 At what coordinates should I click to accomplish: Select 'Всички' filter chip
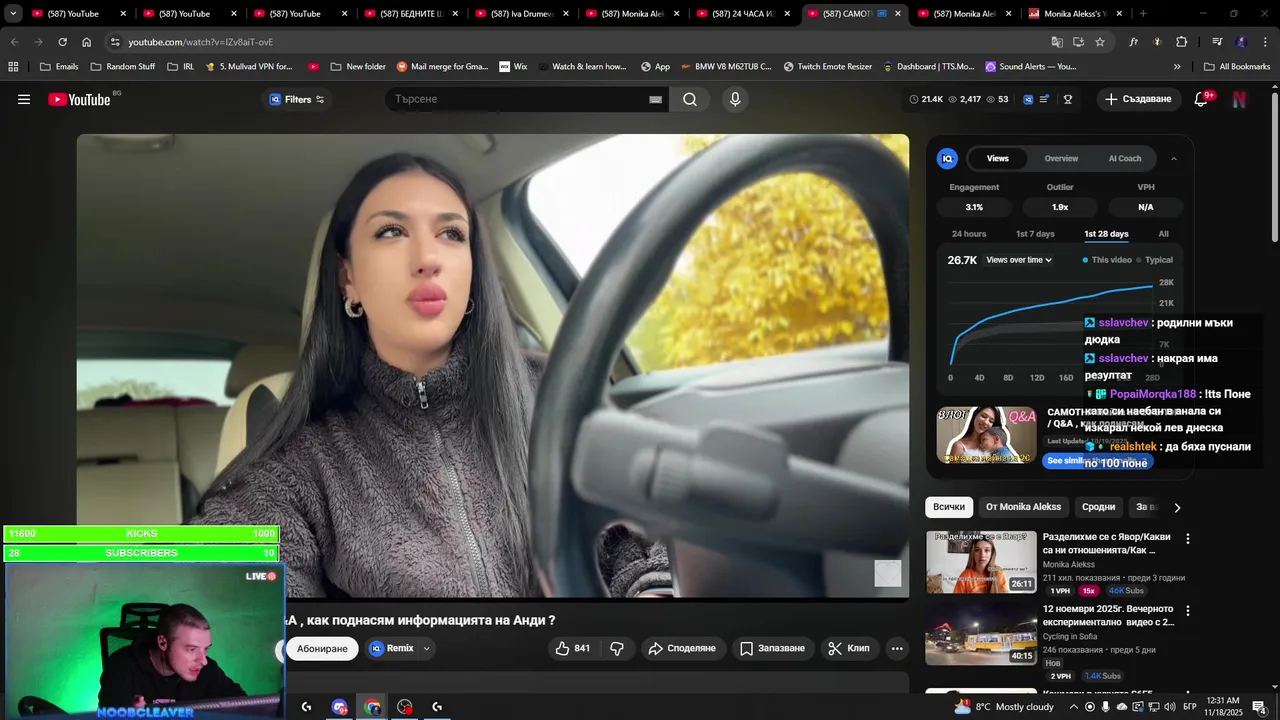pos(949,507)
